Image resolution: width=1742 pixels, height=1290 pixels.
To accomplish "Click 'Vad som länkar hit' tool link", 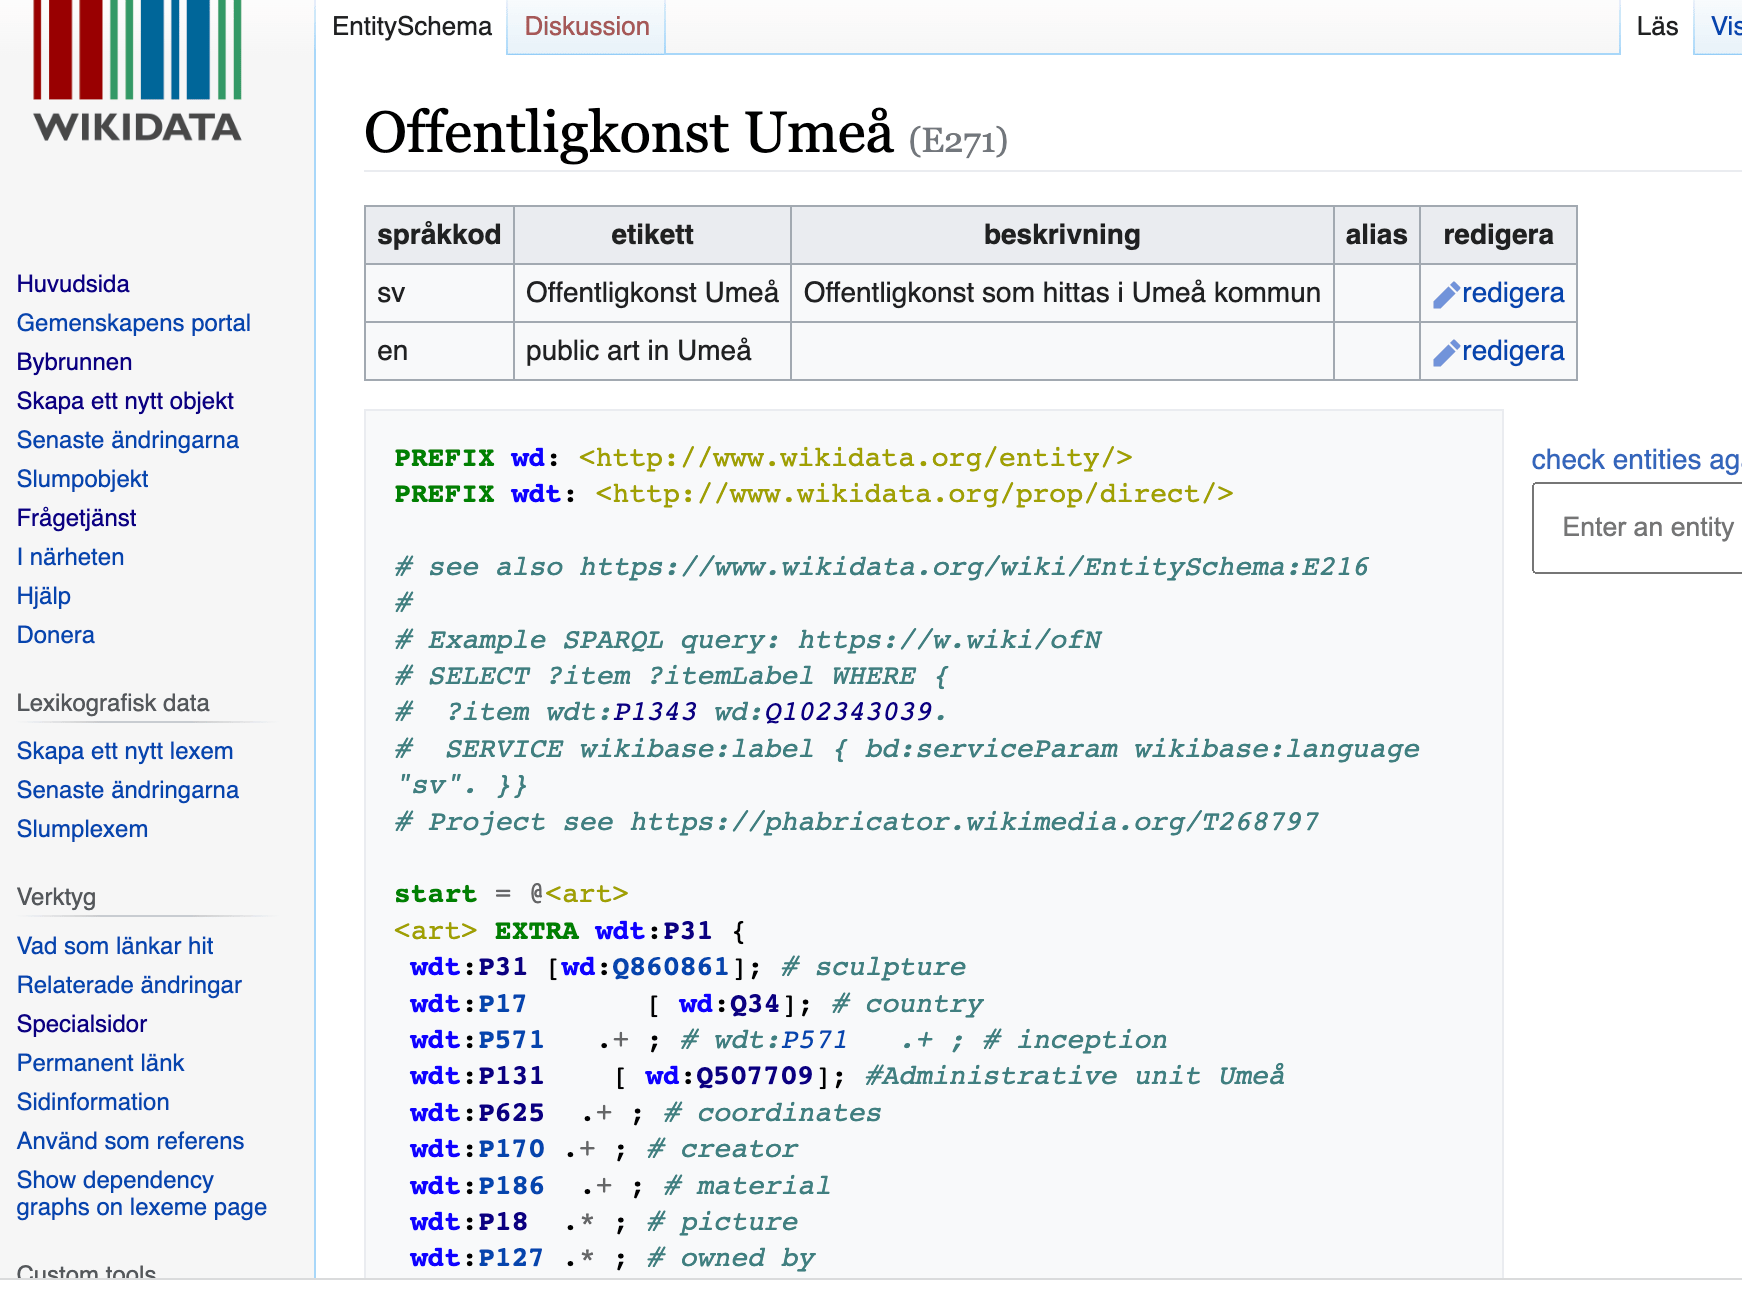I will pos(115,946).
